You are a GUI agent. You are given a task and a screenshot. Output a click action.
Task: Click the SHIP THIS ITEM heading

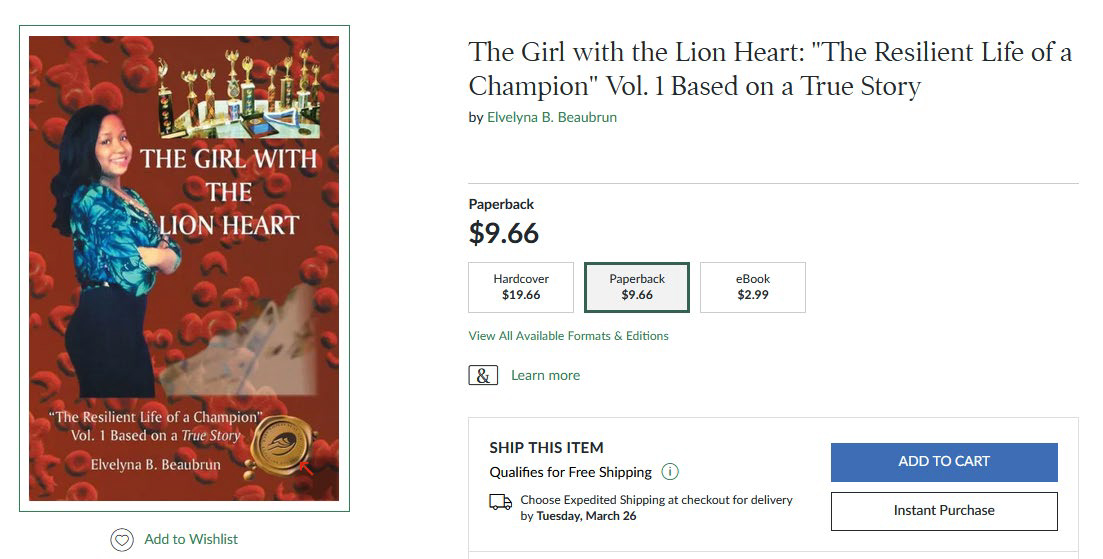(x=546, y=447)
